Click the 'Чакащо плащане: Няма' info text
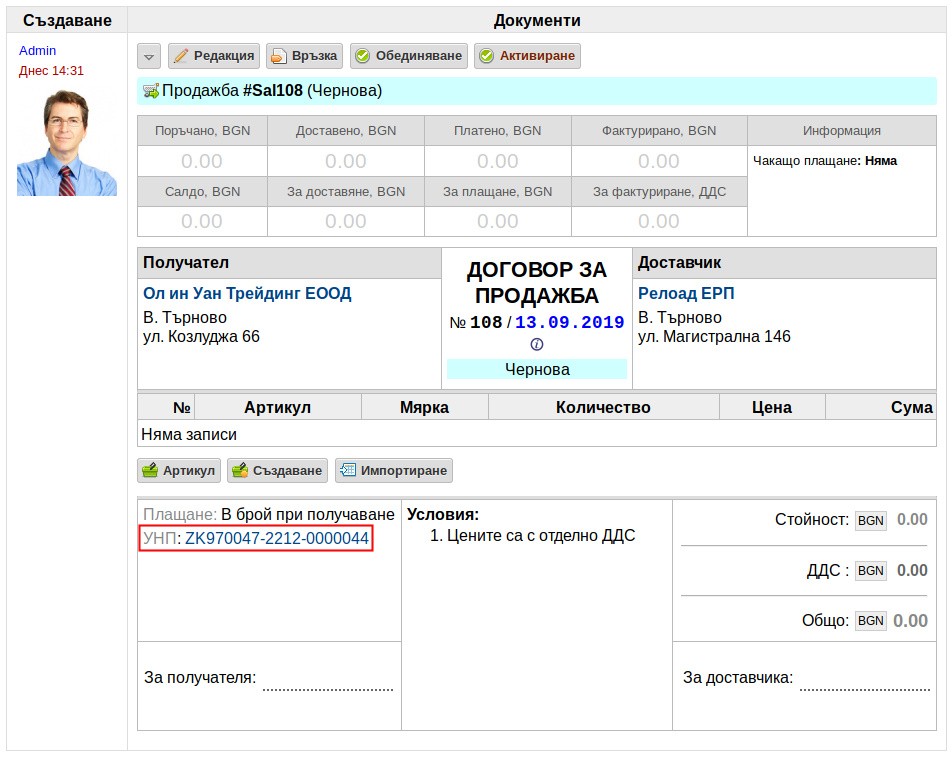This screenshot has height=757, width=952. tap(824, 161)
